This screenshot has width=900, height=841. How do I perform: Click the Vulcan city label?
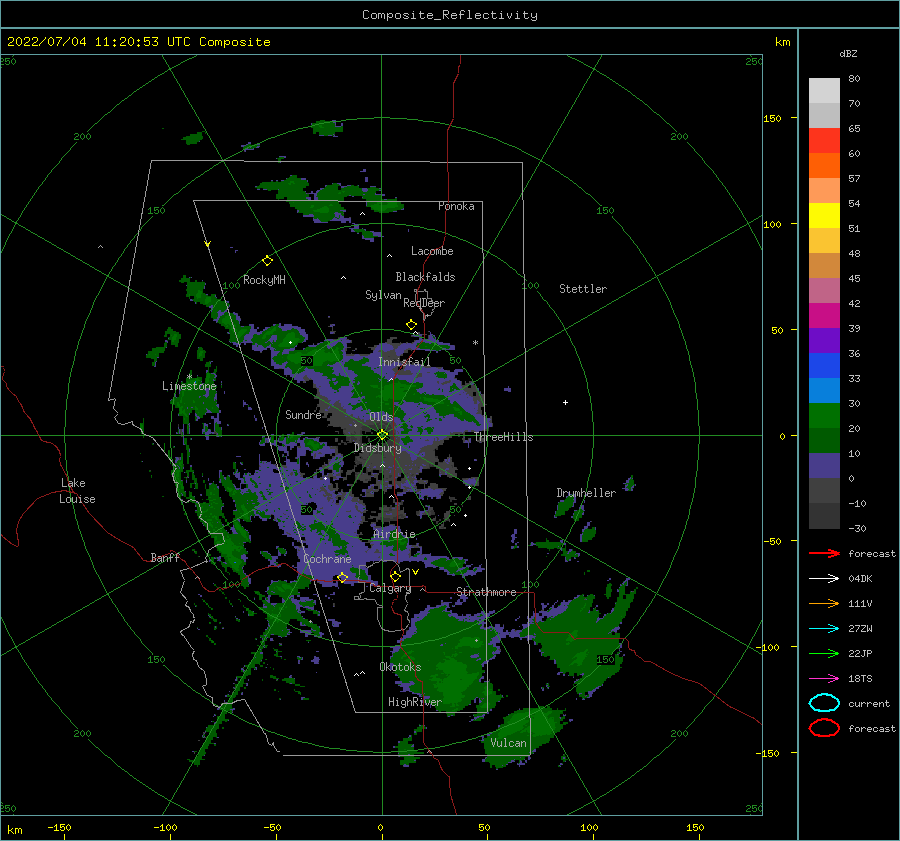(x=509, y=743)
